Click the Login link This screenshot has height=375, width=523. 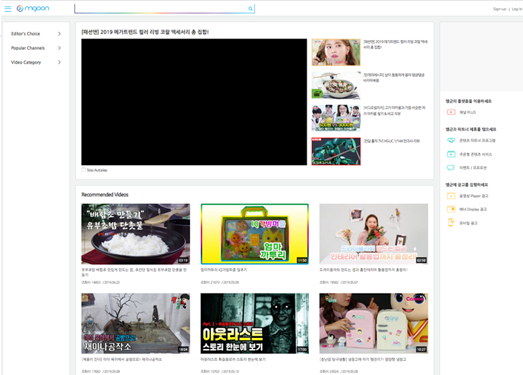pos(517,9)
